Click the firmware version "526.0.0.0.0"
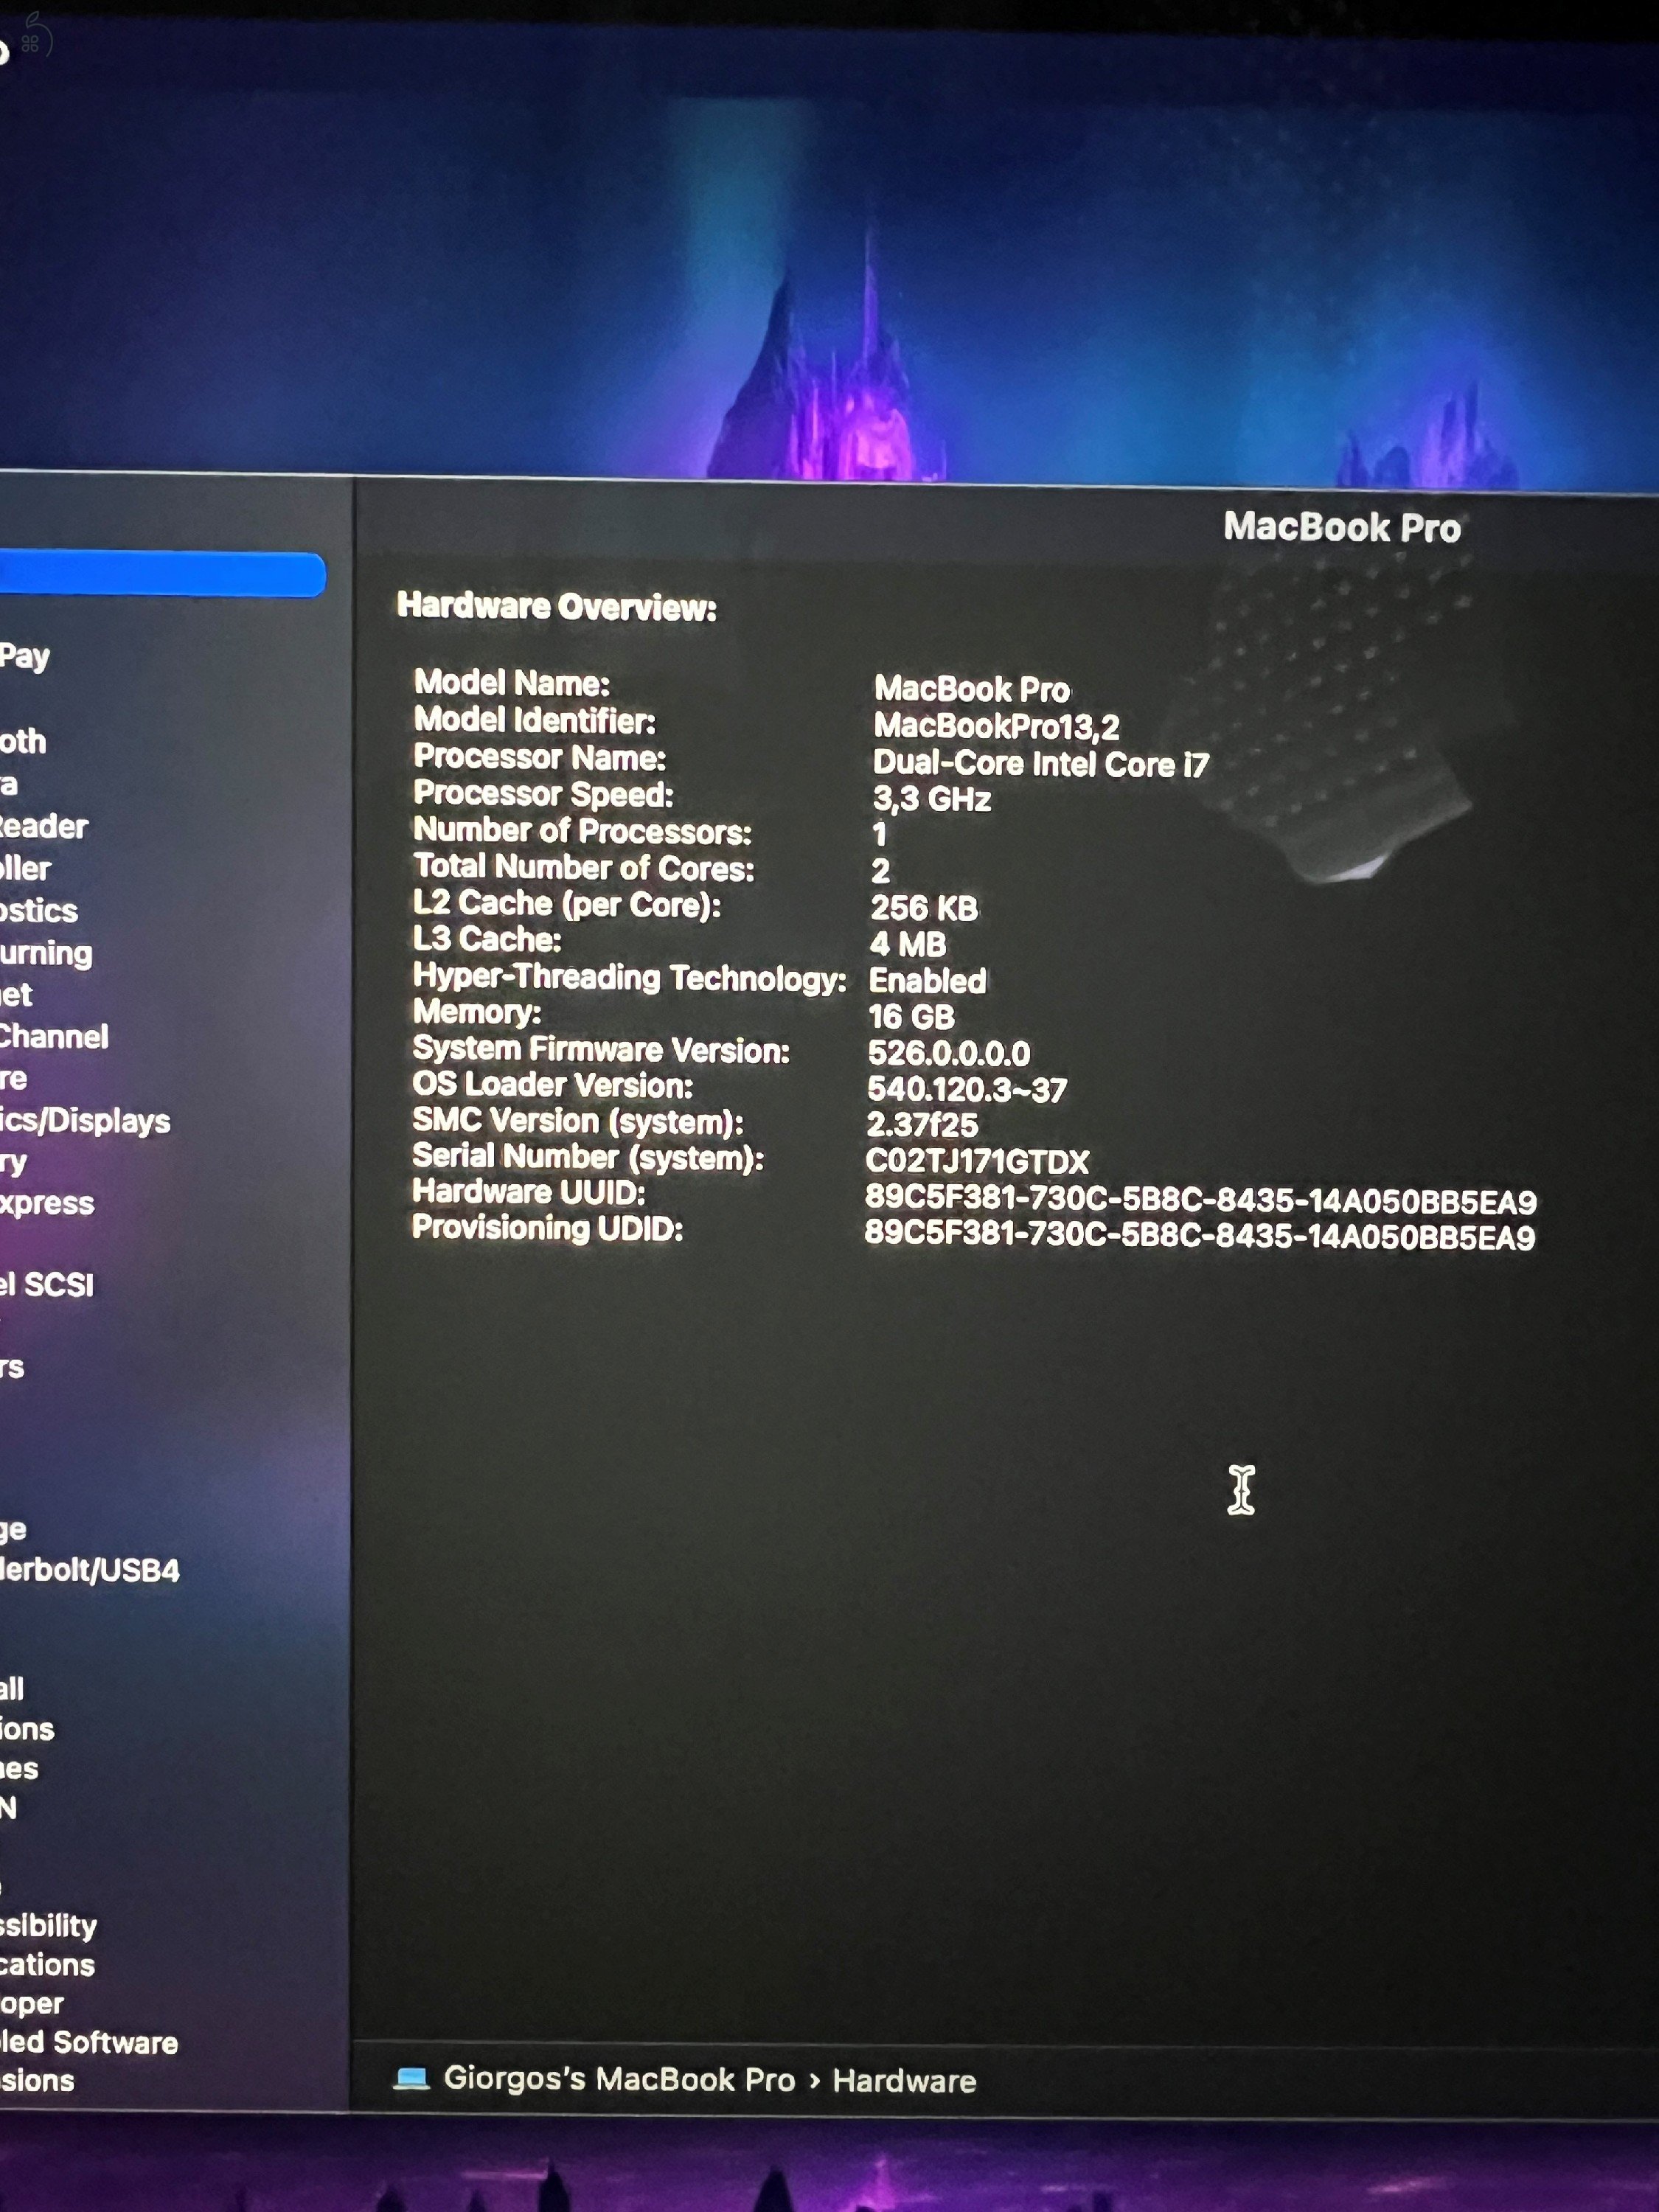The height and width of the screenshot is (2212, 1659). coord(949,1053)
